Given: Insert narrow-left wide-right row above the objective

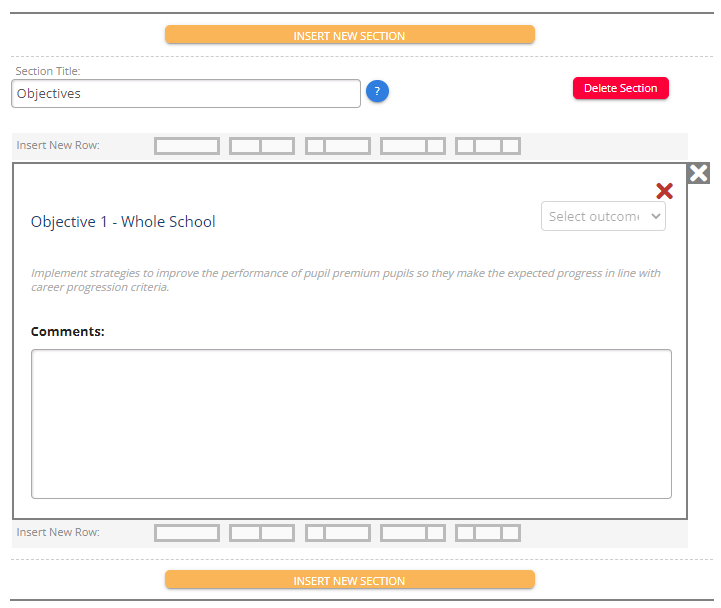Looking at the screenshot, I should point(338,146).
